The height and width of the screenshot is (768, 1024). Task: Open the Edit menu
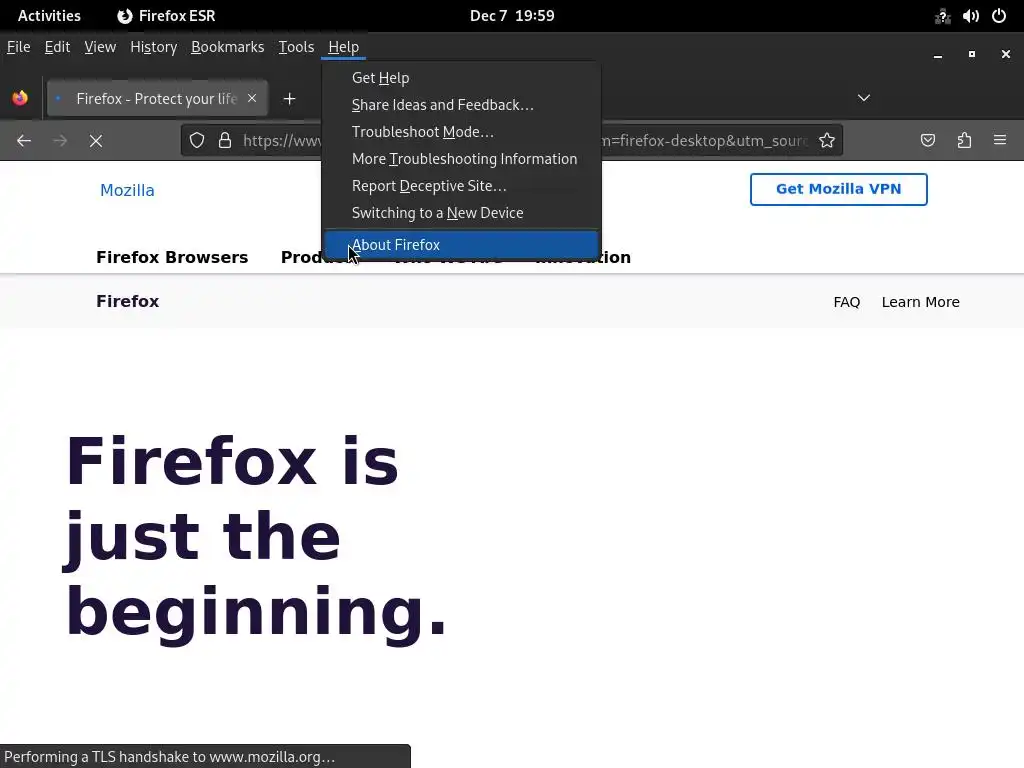57,47
